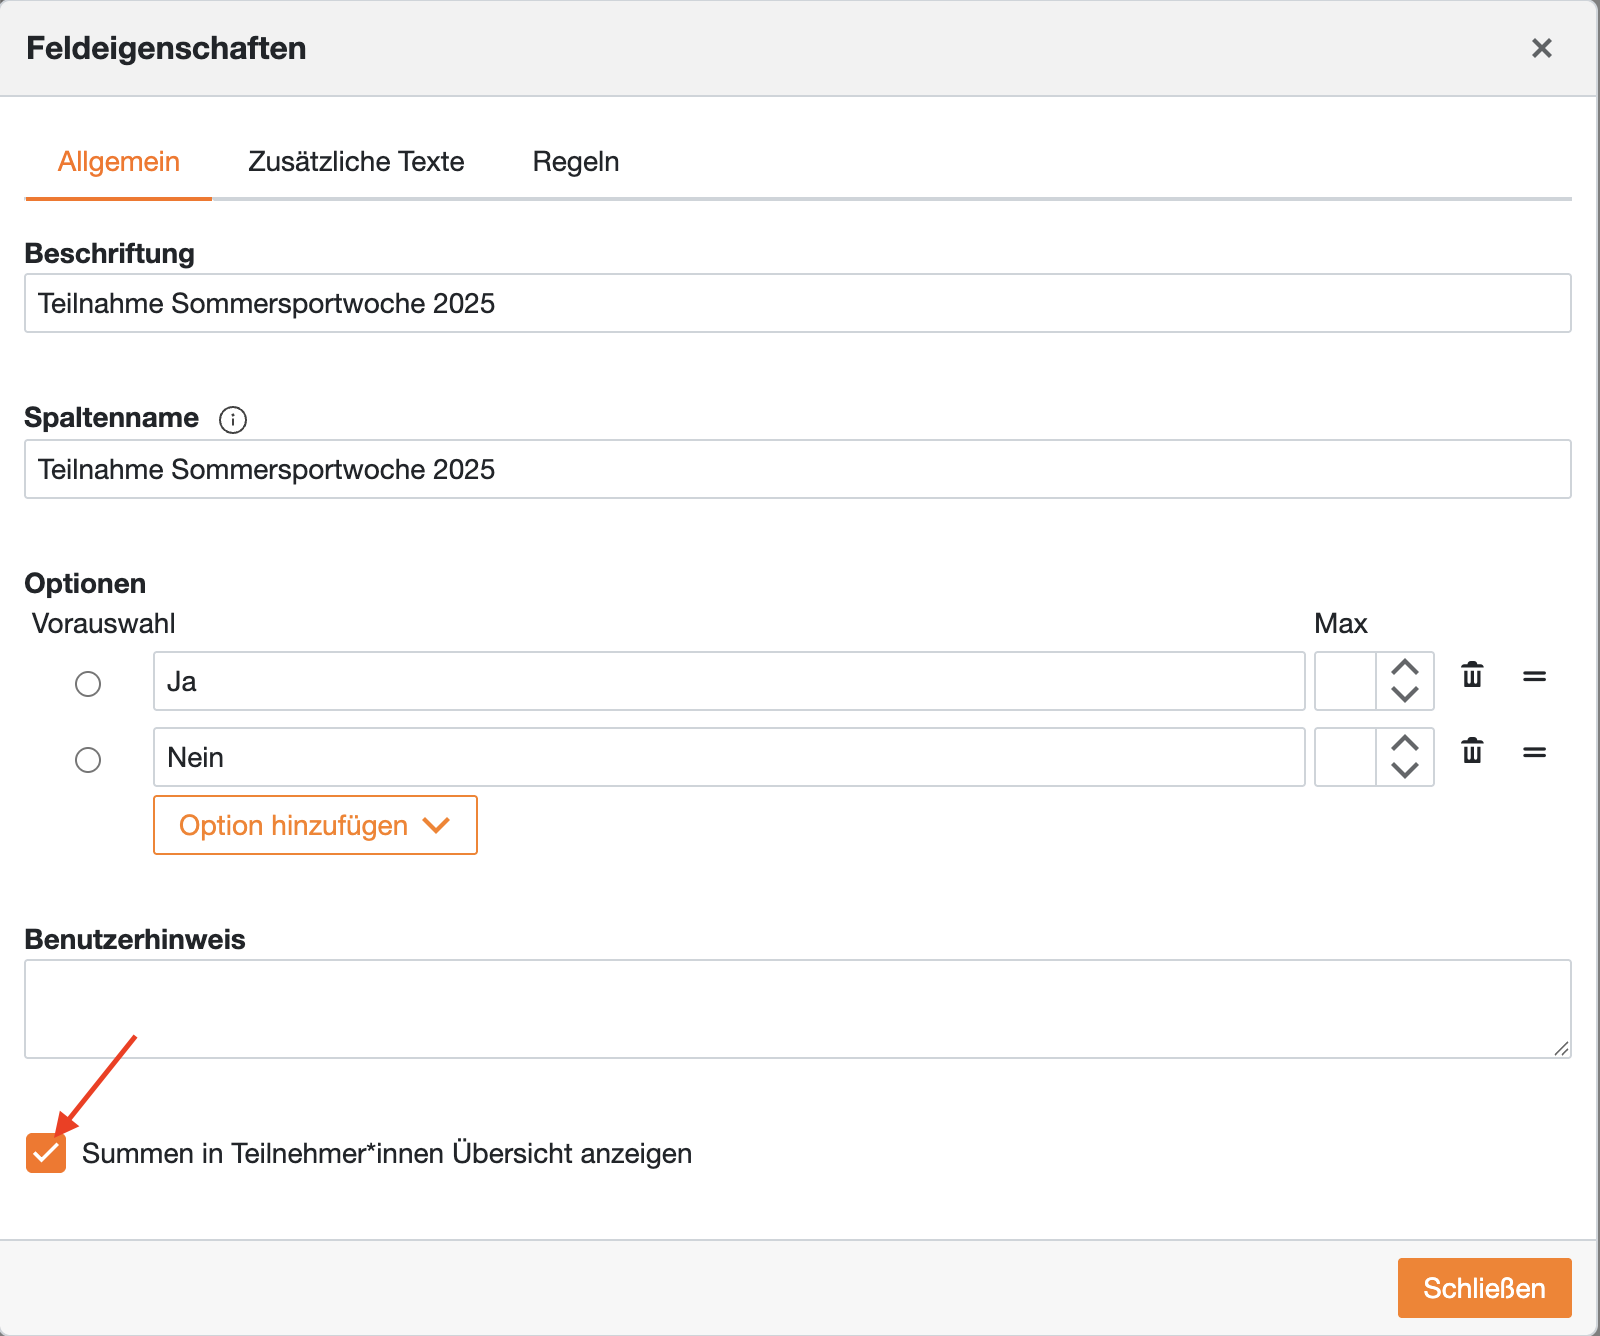This screenshot has width=1600, height=1336.
Task: Delete the 'Ja' option with trash icon
Action: point(1472,676)
